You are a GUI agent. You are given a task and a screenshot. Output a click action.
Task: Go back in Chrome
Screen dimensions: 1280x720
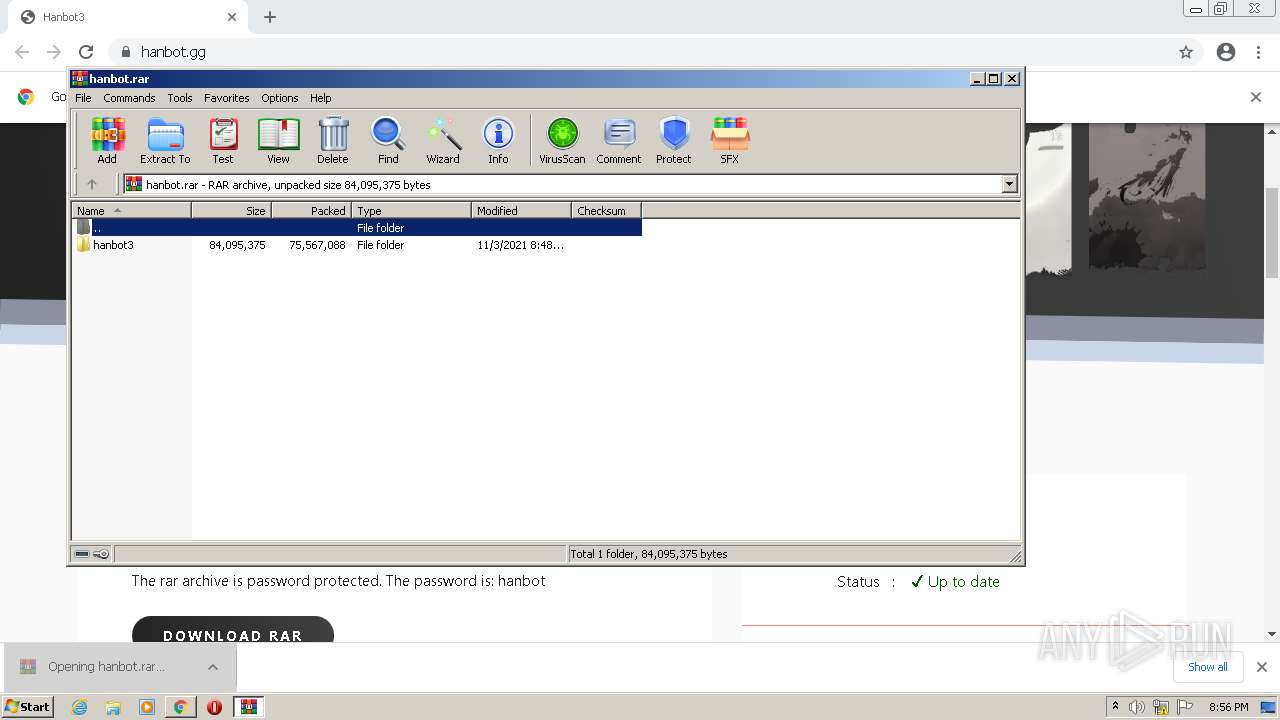click(22, 52)
